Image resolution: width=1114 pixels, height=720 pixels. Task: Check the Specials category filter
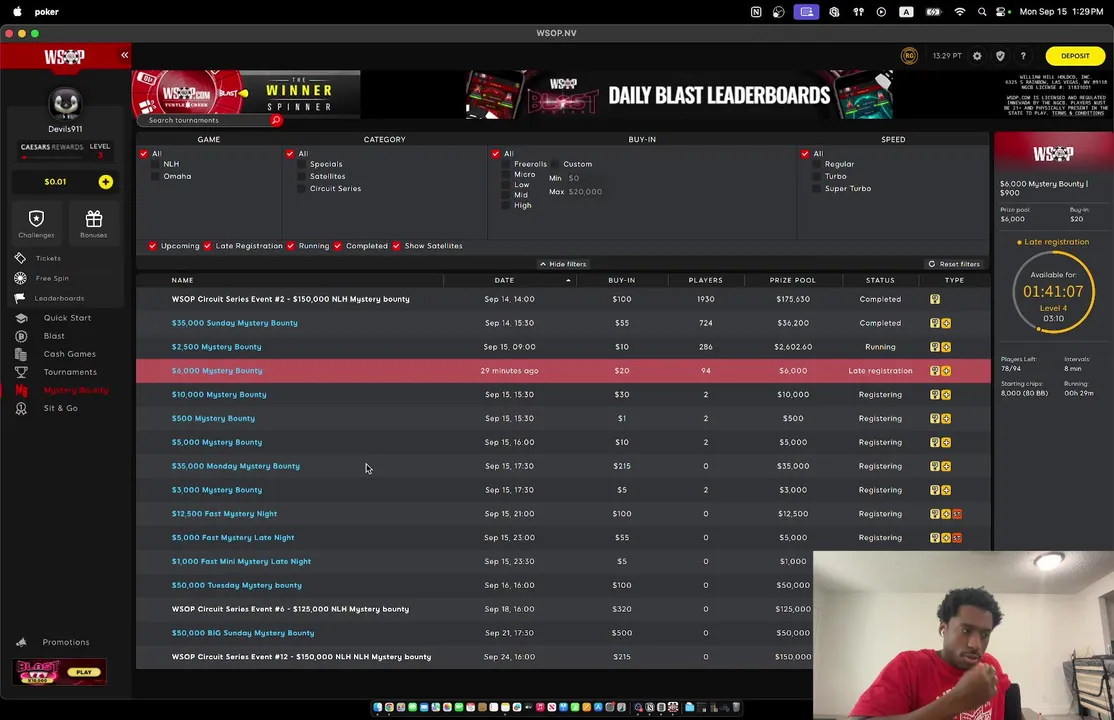(301, 164)
